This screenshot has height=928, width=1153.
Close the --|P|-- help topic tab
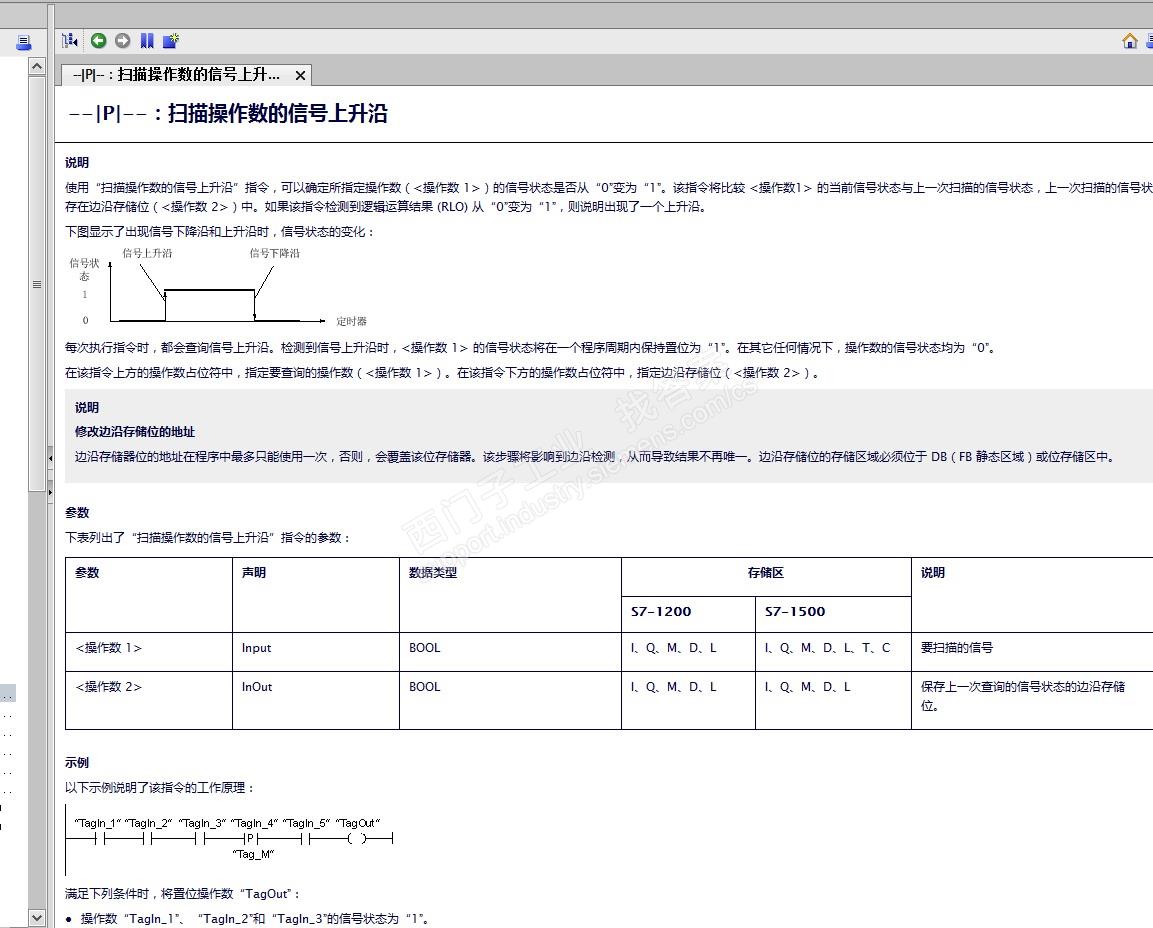(300, 75)
